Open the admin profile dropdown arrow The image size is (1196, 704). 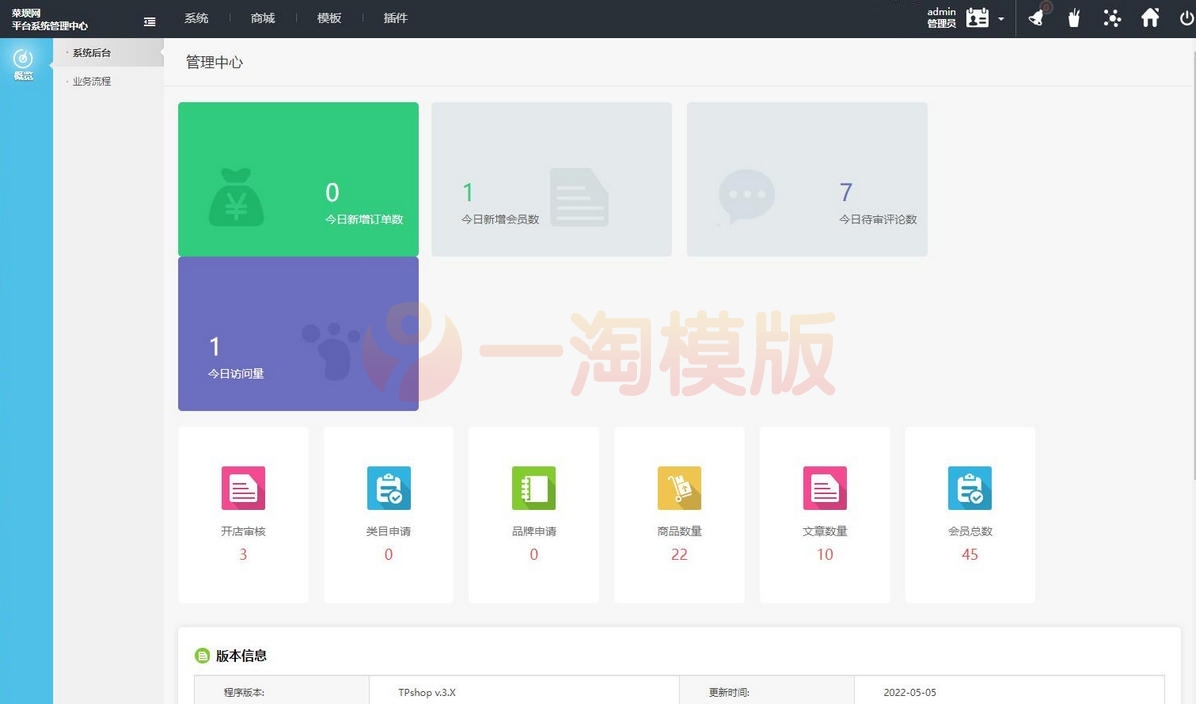click(1001, 18)
